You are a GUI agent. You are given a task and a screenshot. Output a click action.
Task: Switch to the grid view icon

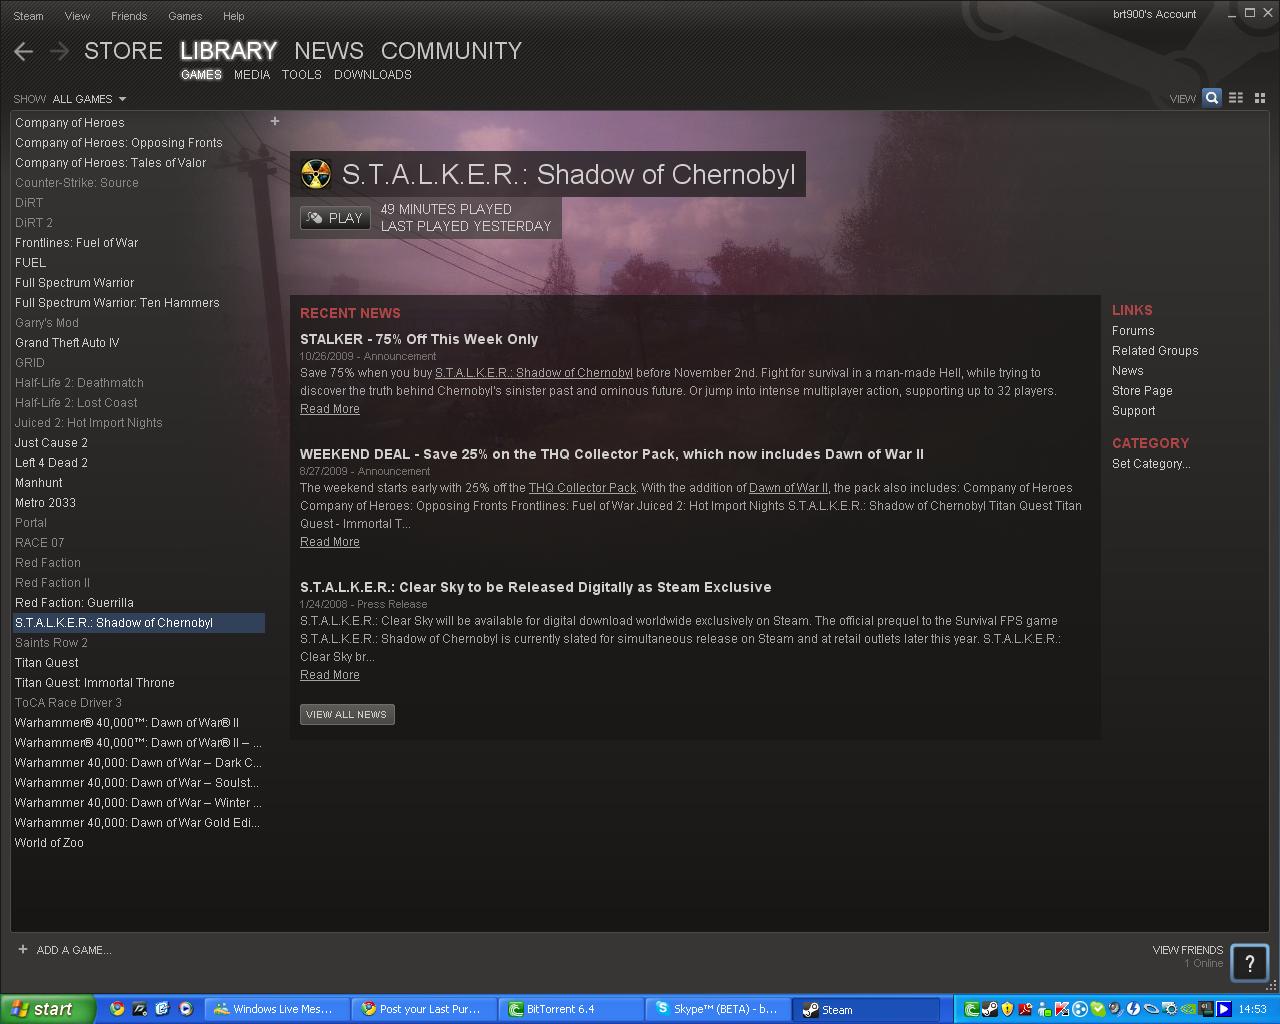[1260, 98]
